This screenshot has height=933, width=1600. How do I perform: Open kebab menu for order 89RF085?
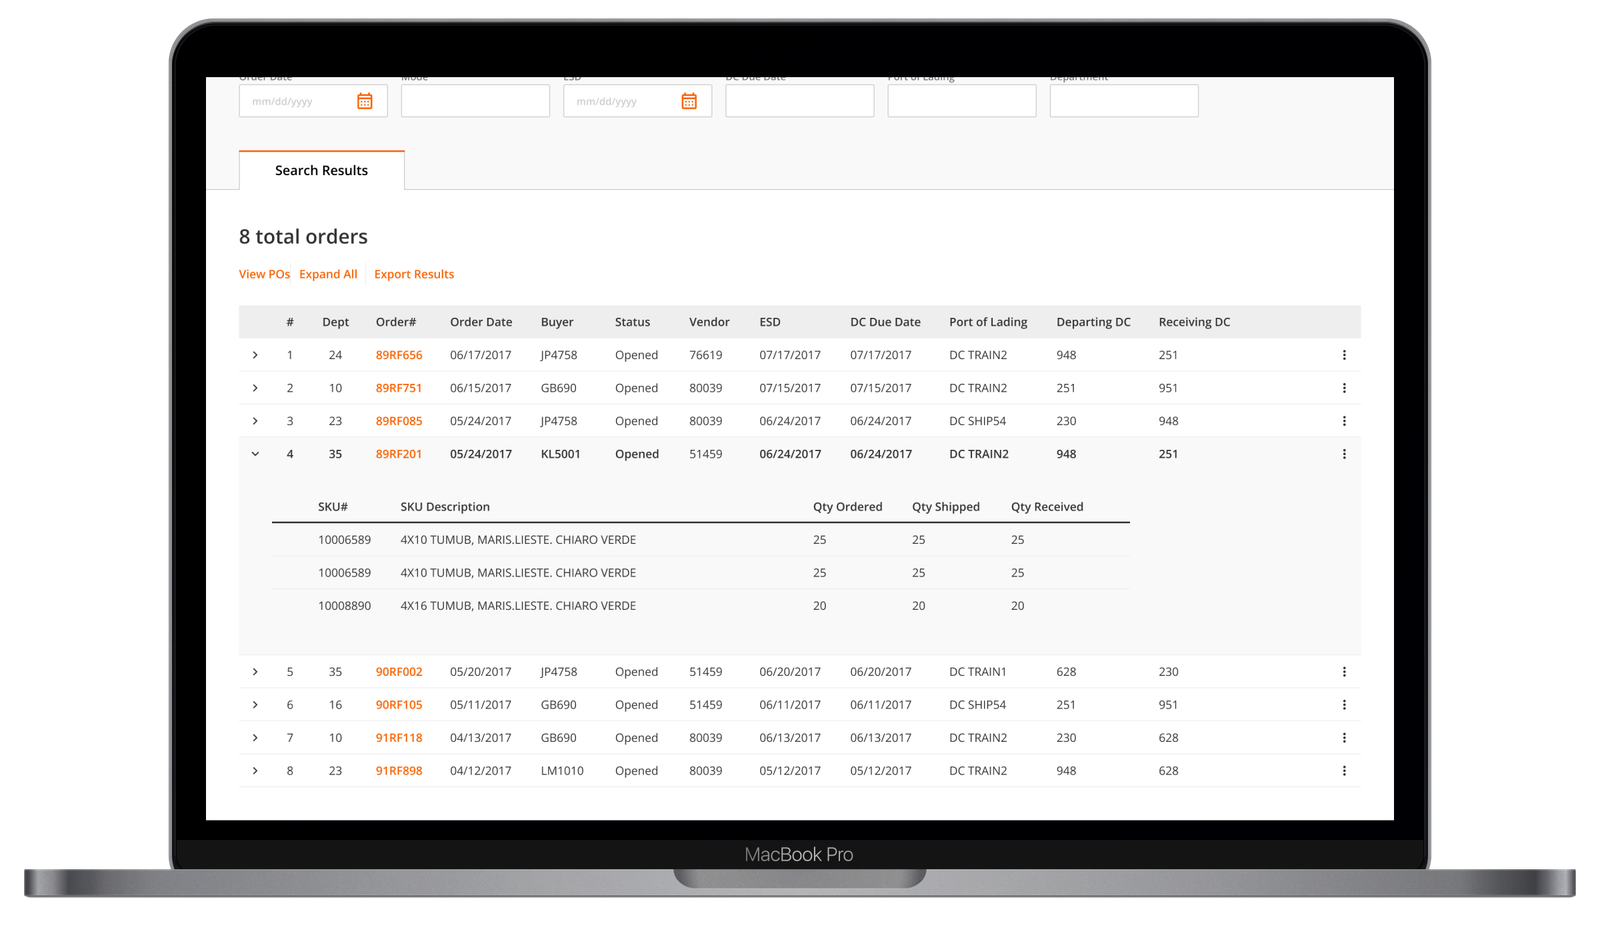(x=1344, y=421)
